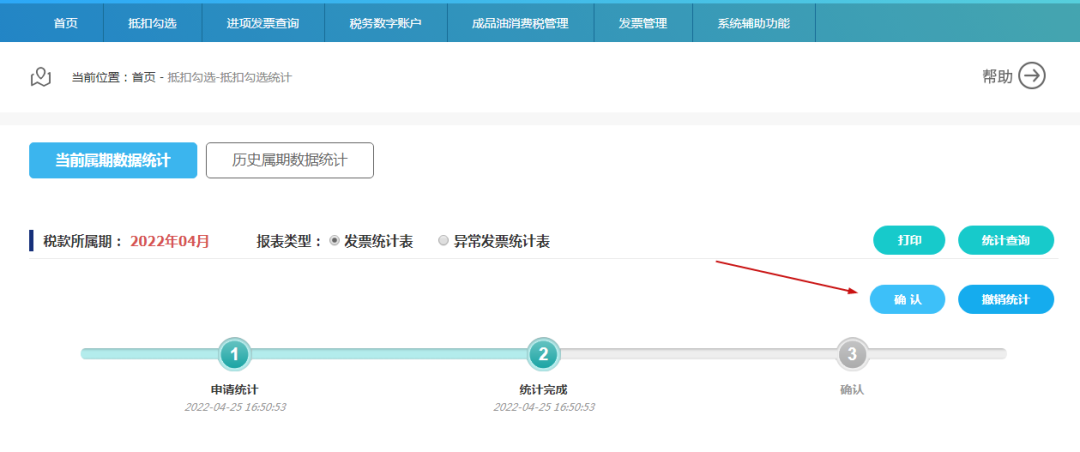The width and height of the screenshot is (1080, 452).
Task: Click the 报表类型 label
Action: [289, 241]
